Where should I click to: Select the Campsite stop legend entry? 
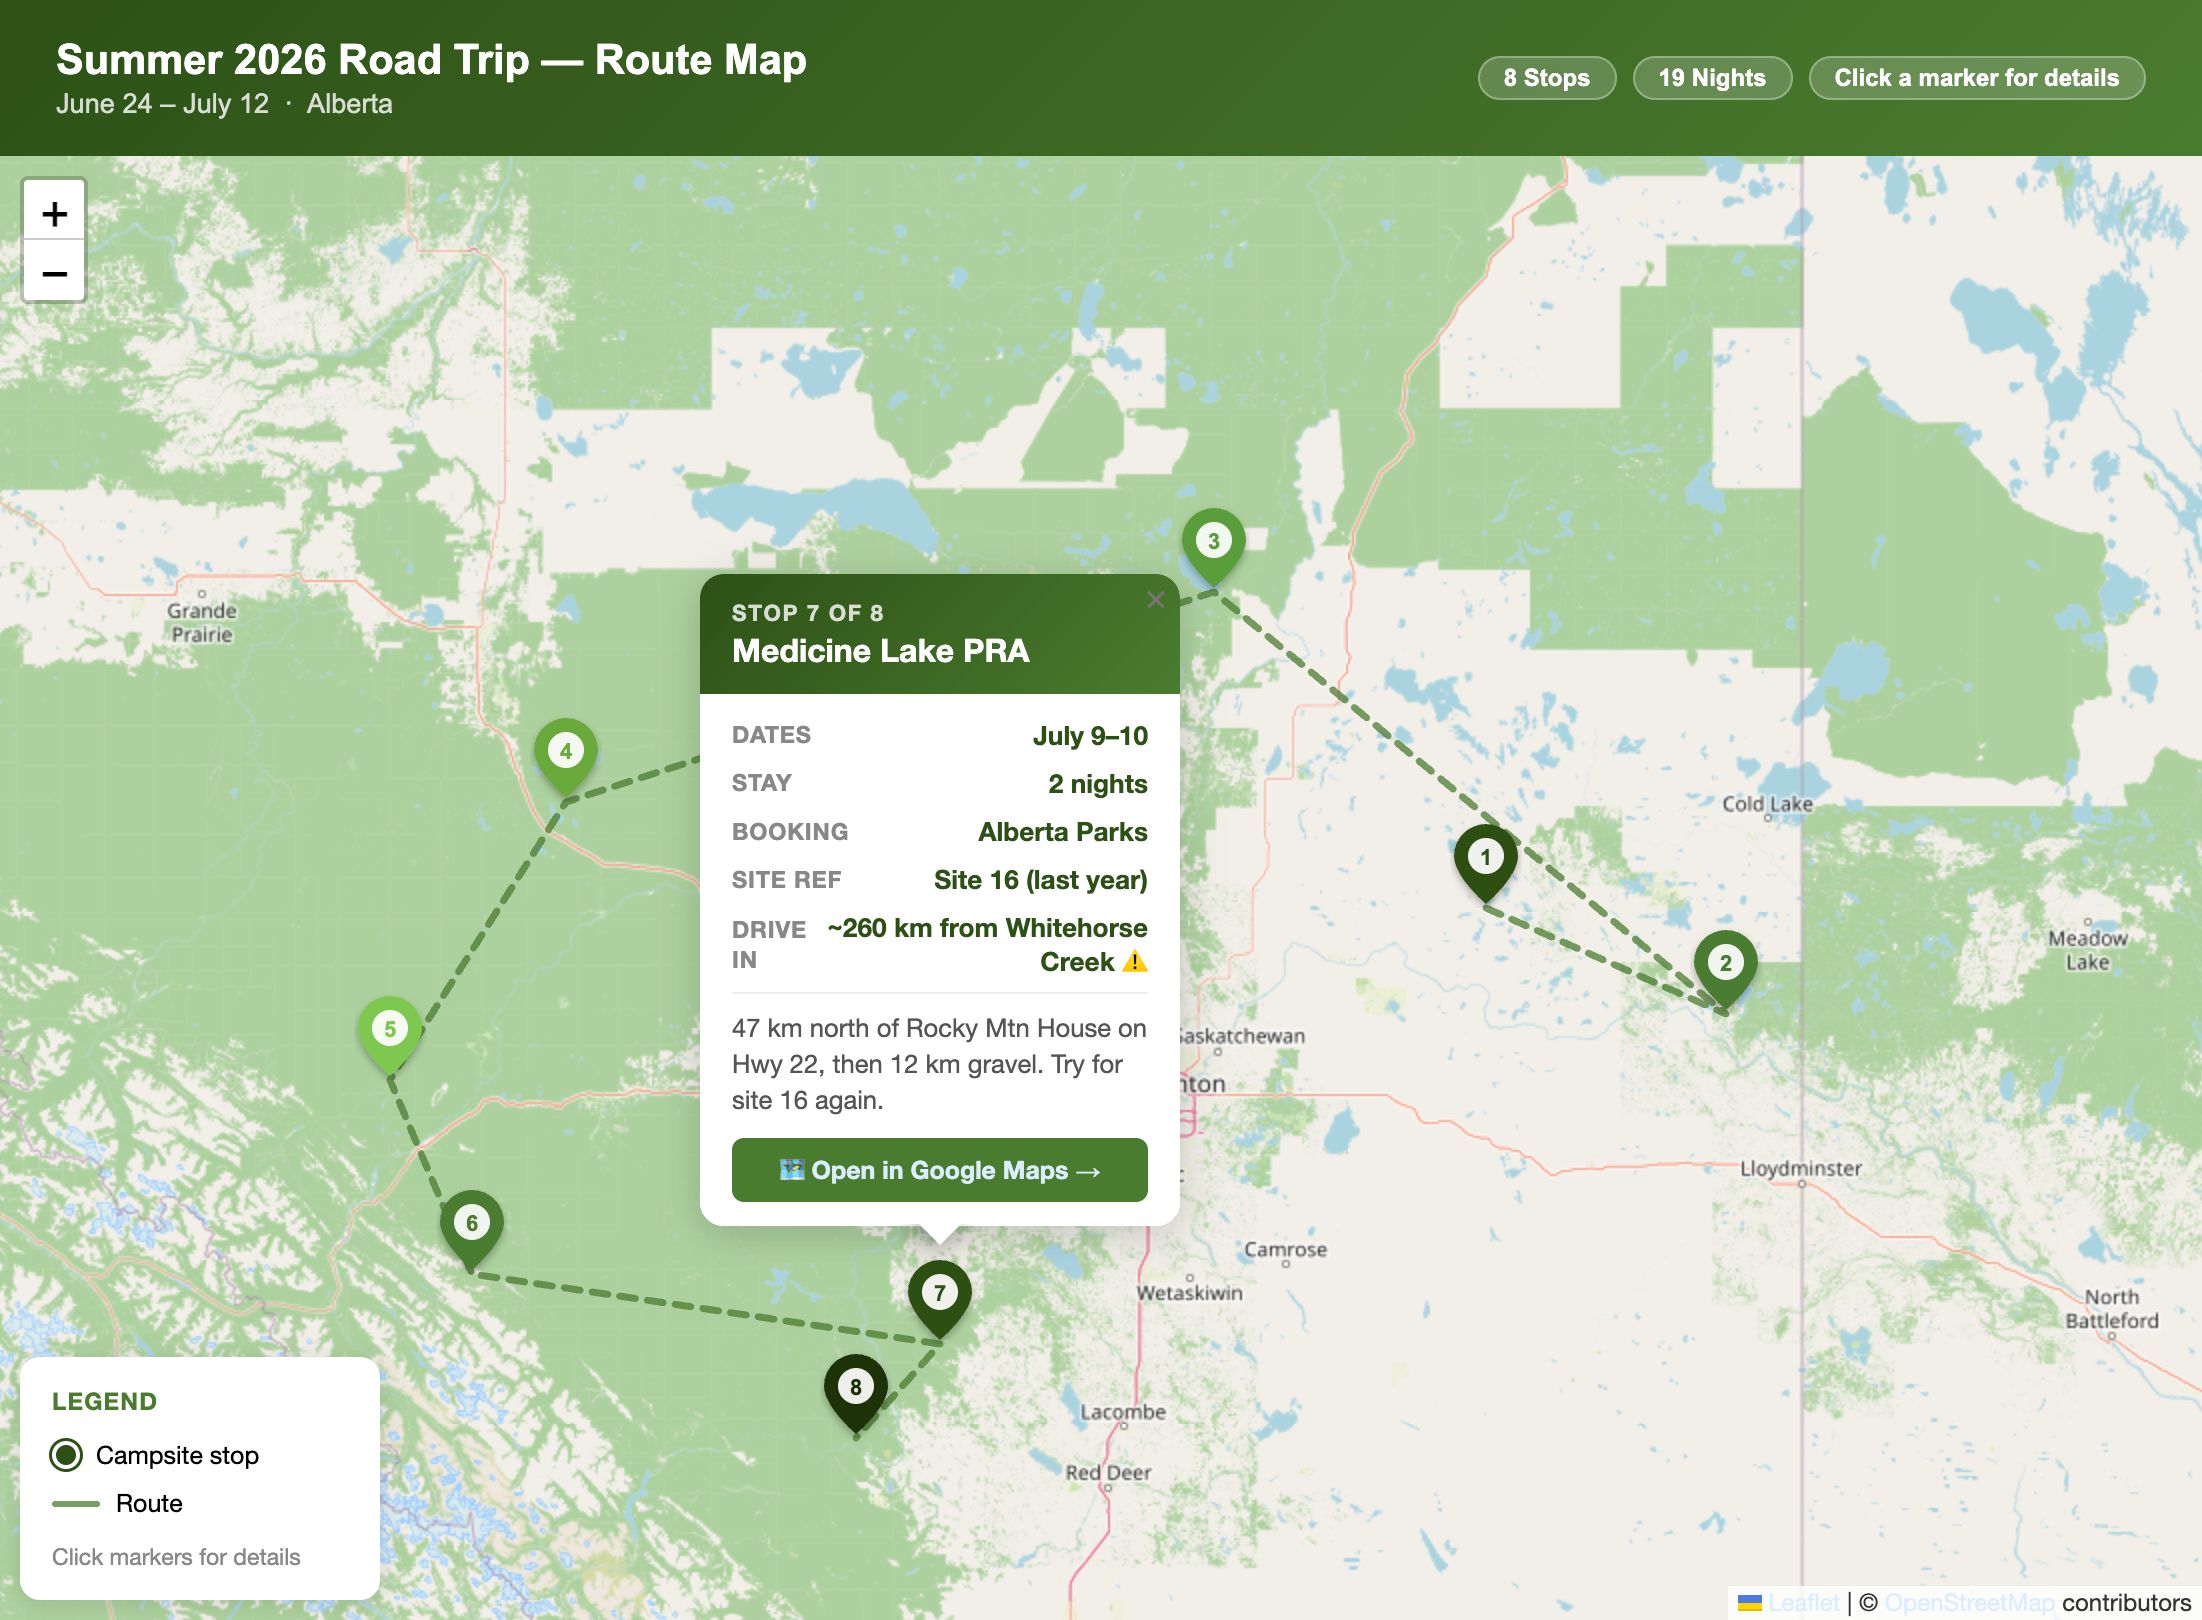coord(176,1455)
